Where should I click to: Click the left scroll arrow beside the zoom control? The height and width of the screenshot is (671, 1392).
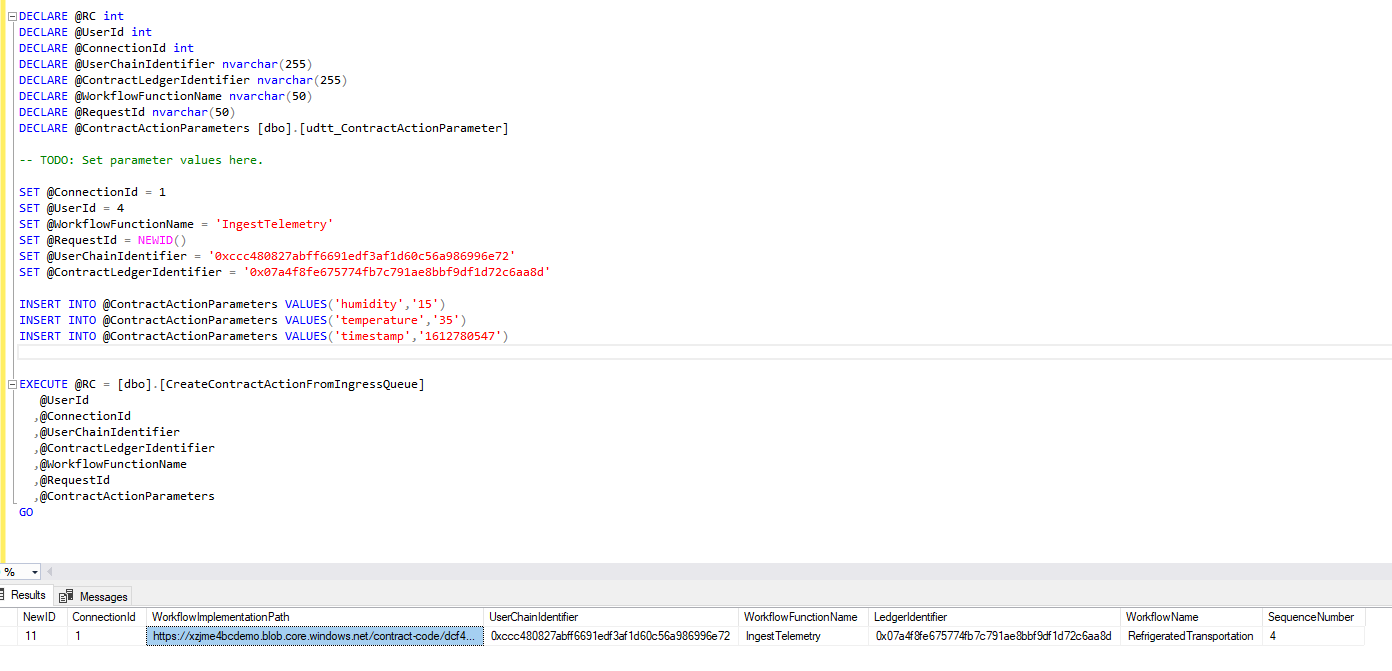(x=50, y=571)
